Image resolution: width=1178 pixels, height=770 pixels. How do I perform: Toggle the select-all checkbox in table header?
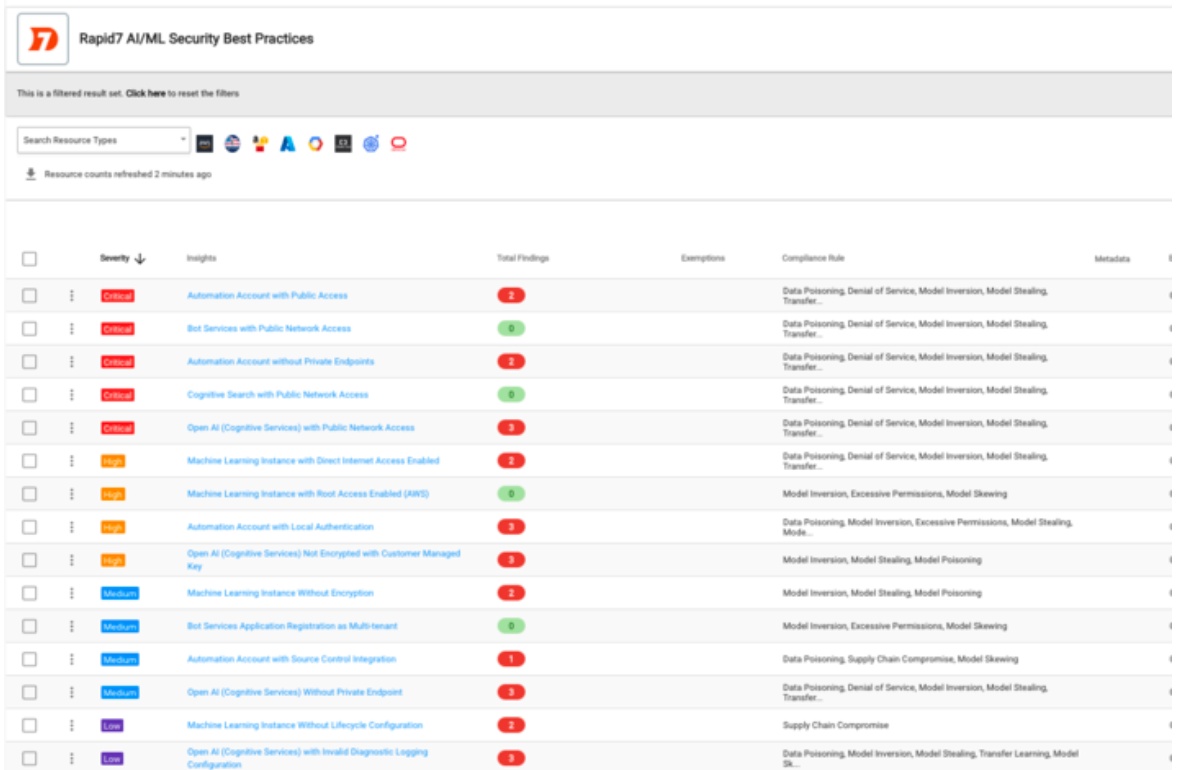click(30, 259)
